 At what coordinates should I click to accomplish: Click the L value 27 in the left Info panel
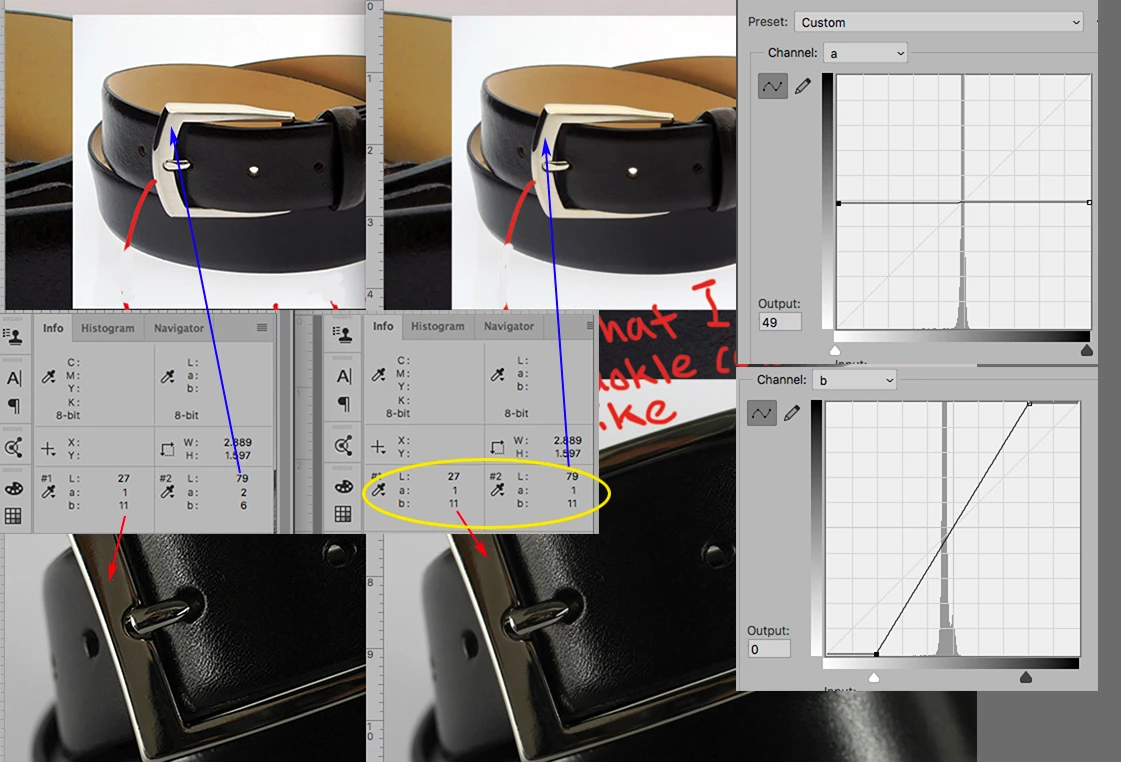(124, 478)
